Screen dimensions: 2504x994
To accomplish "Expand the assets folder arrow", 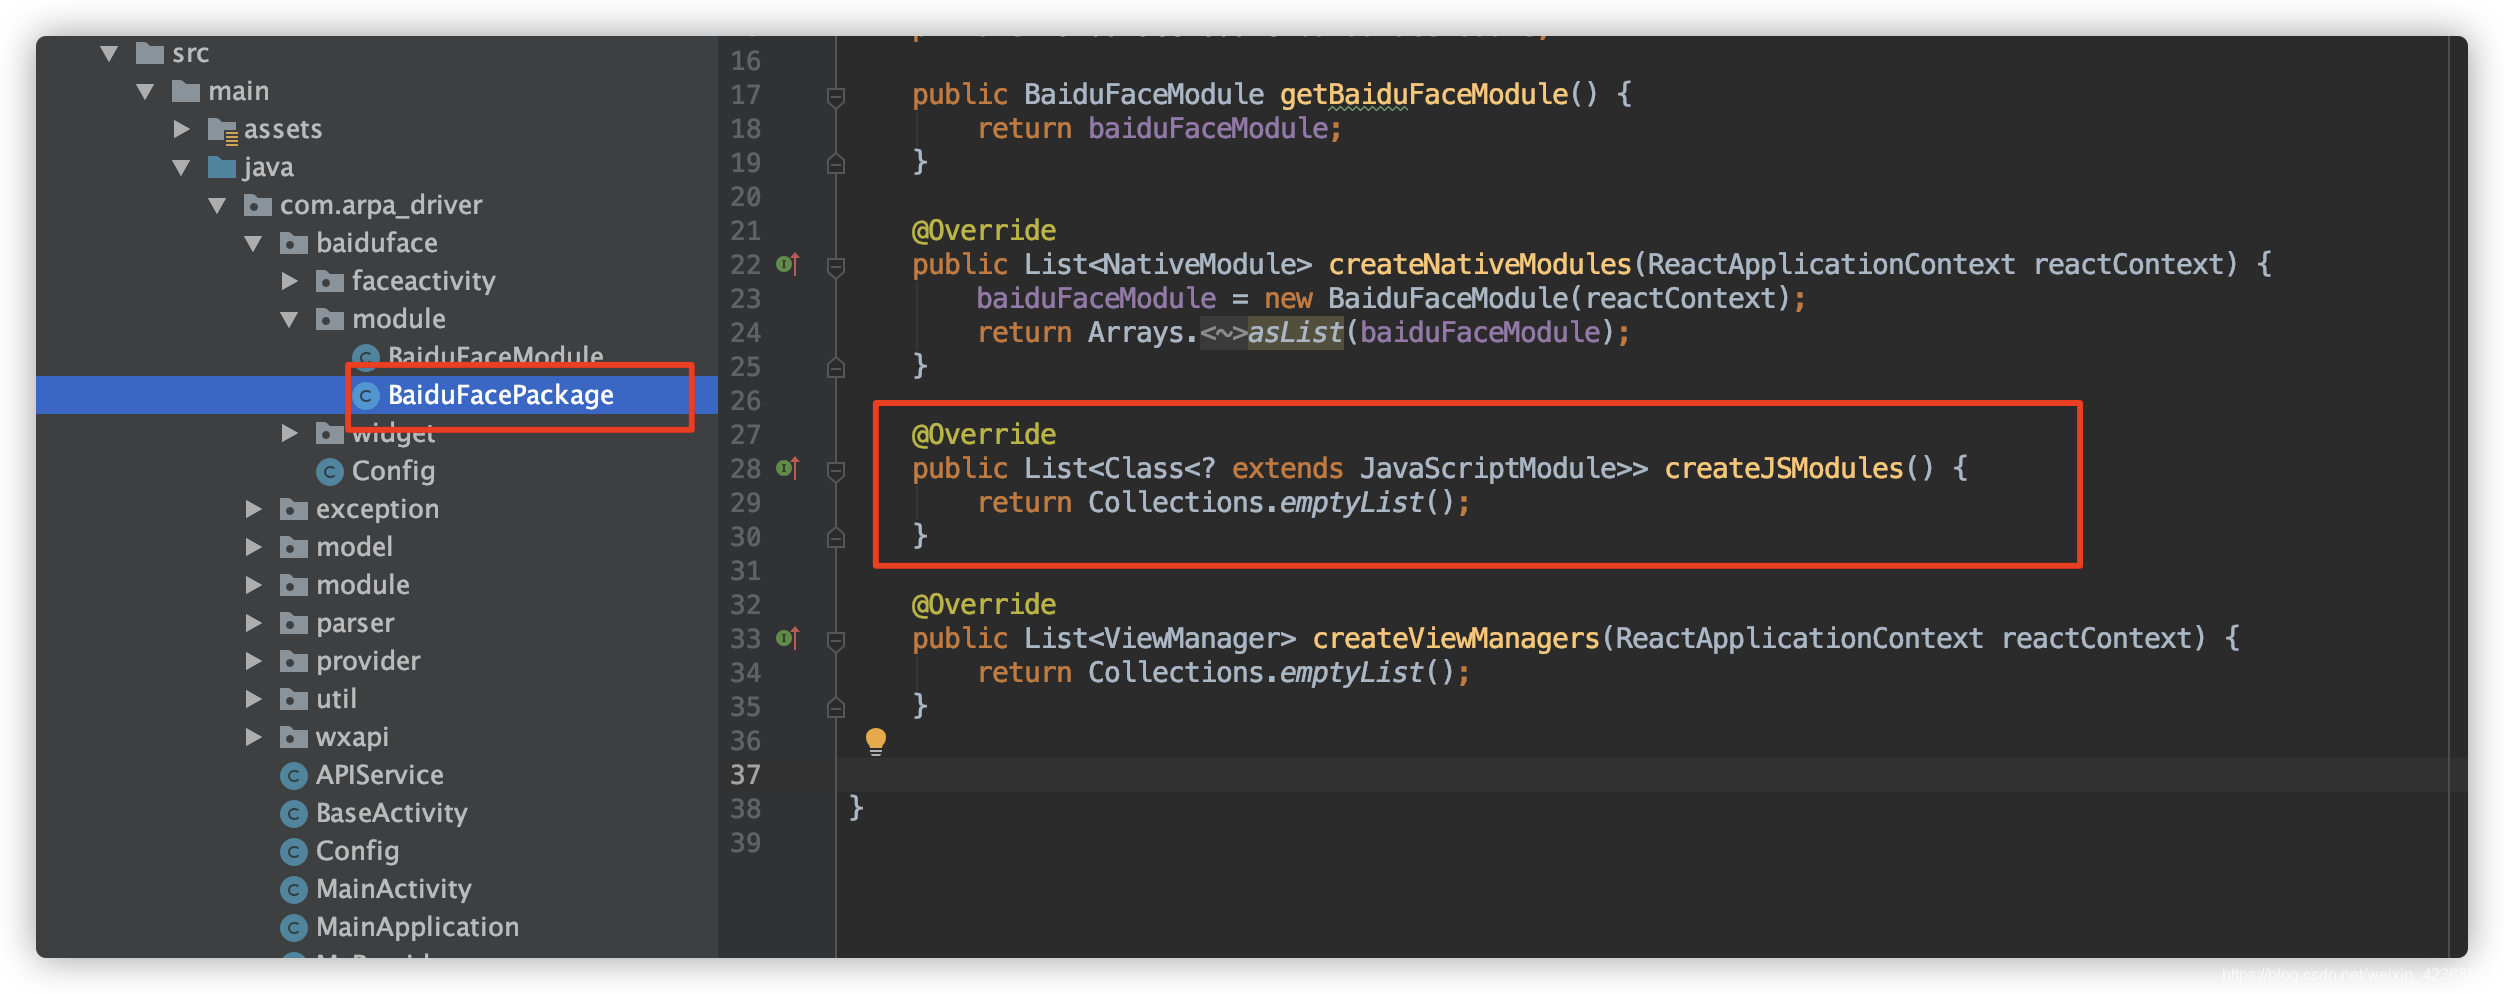I will (x=182, y=129).
